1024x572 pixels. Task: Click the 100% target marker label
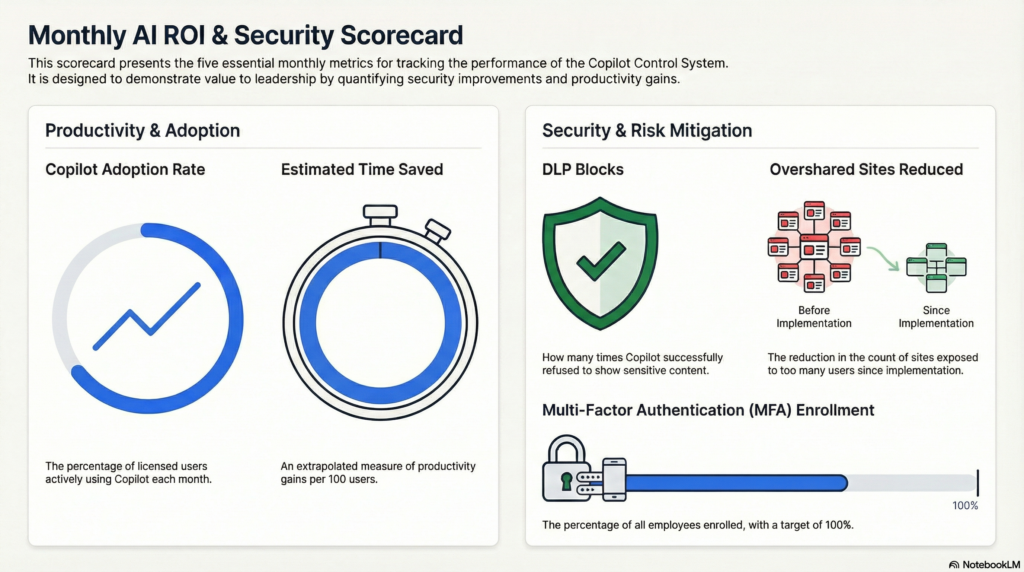coord(965,506)
